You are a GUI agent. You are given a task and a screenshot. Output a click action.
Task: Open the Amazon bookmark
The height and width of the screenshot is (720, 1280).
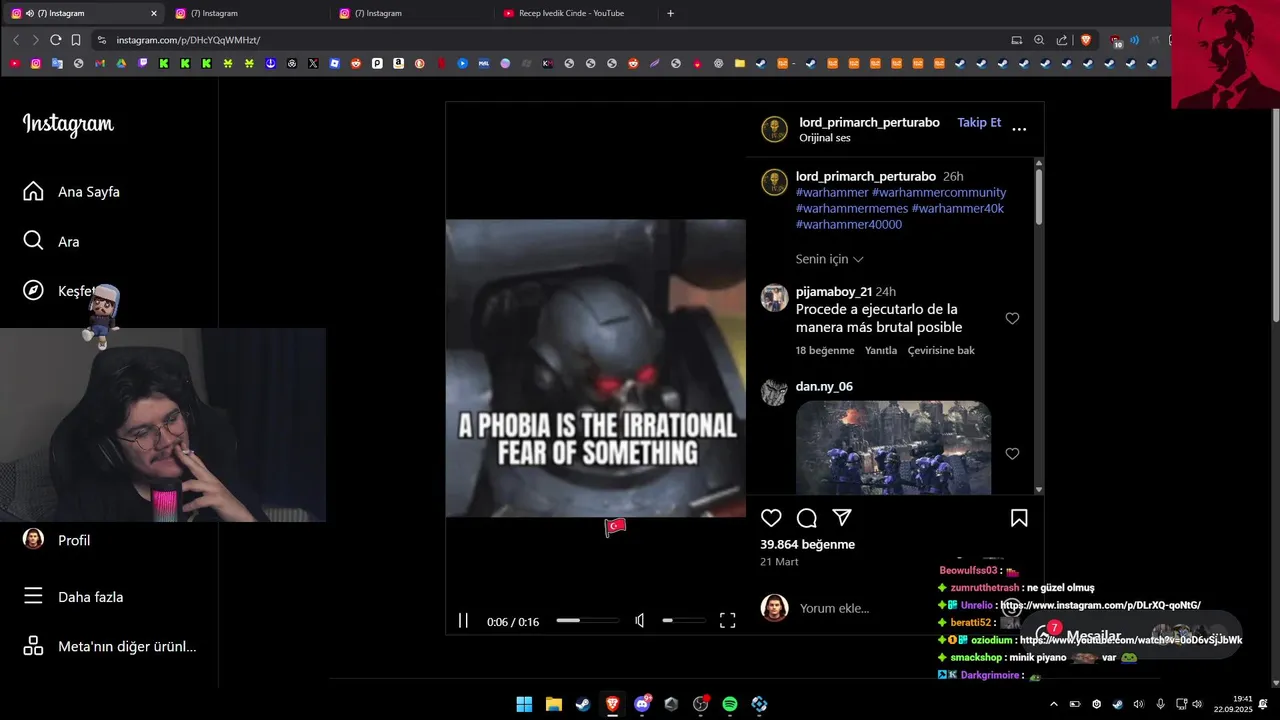pos(398,63)
